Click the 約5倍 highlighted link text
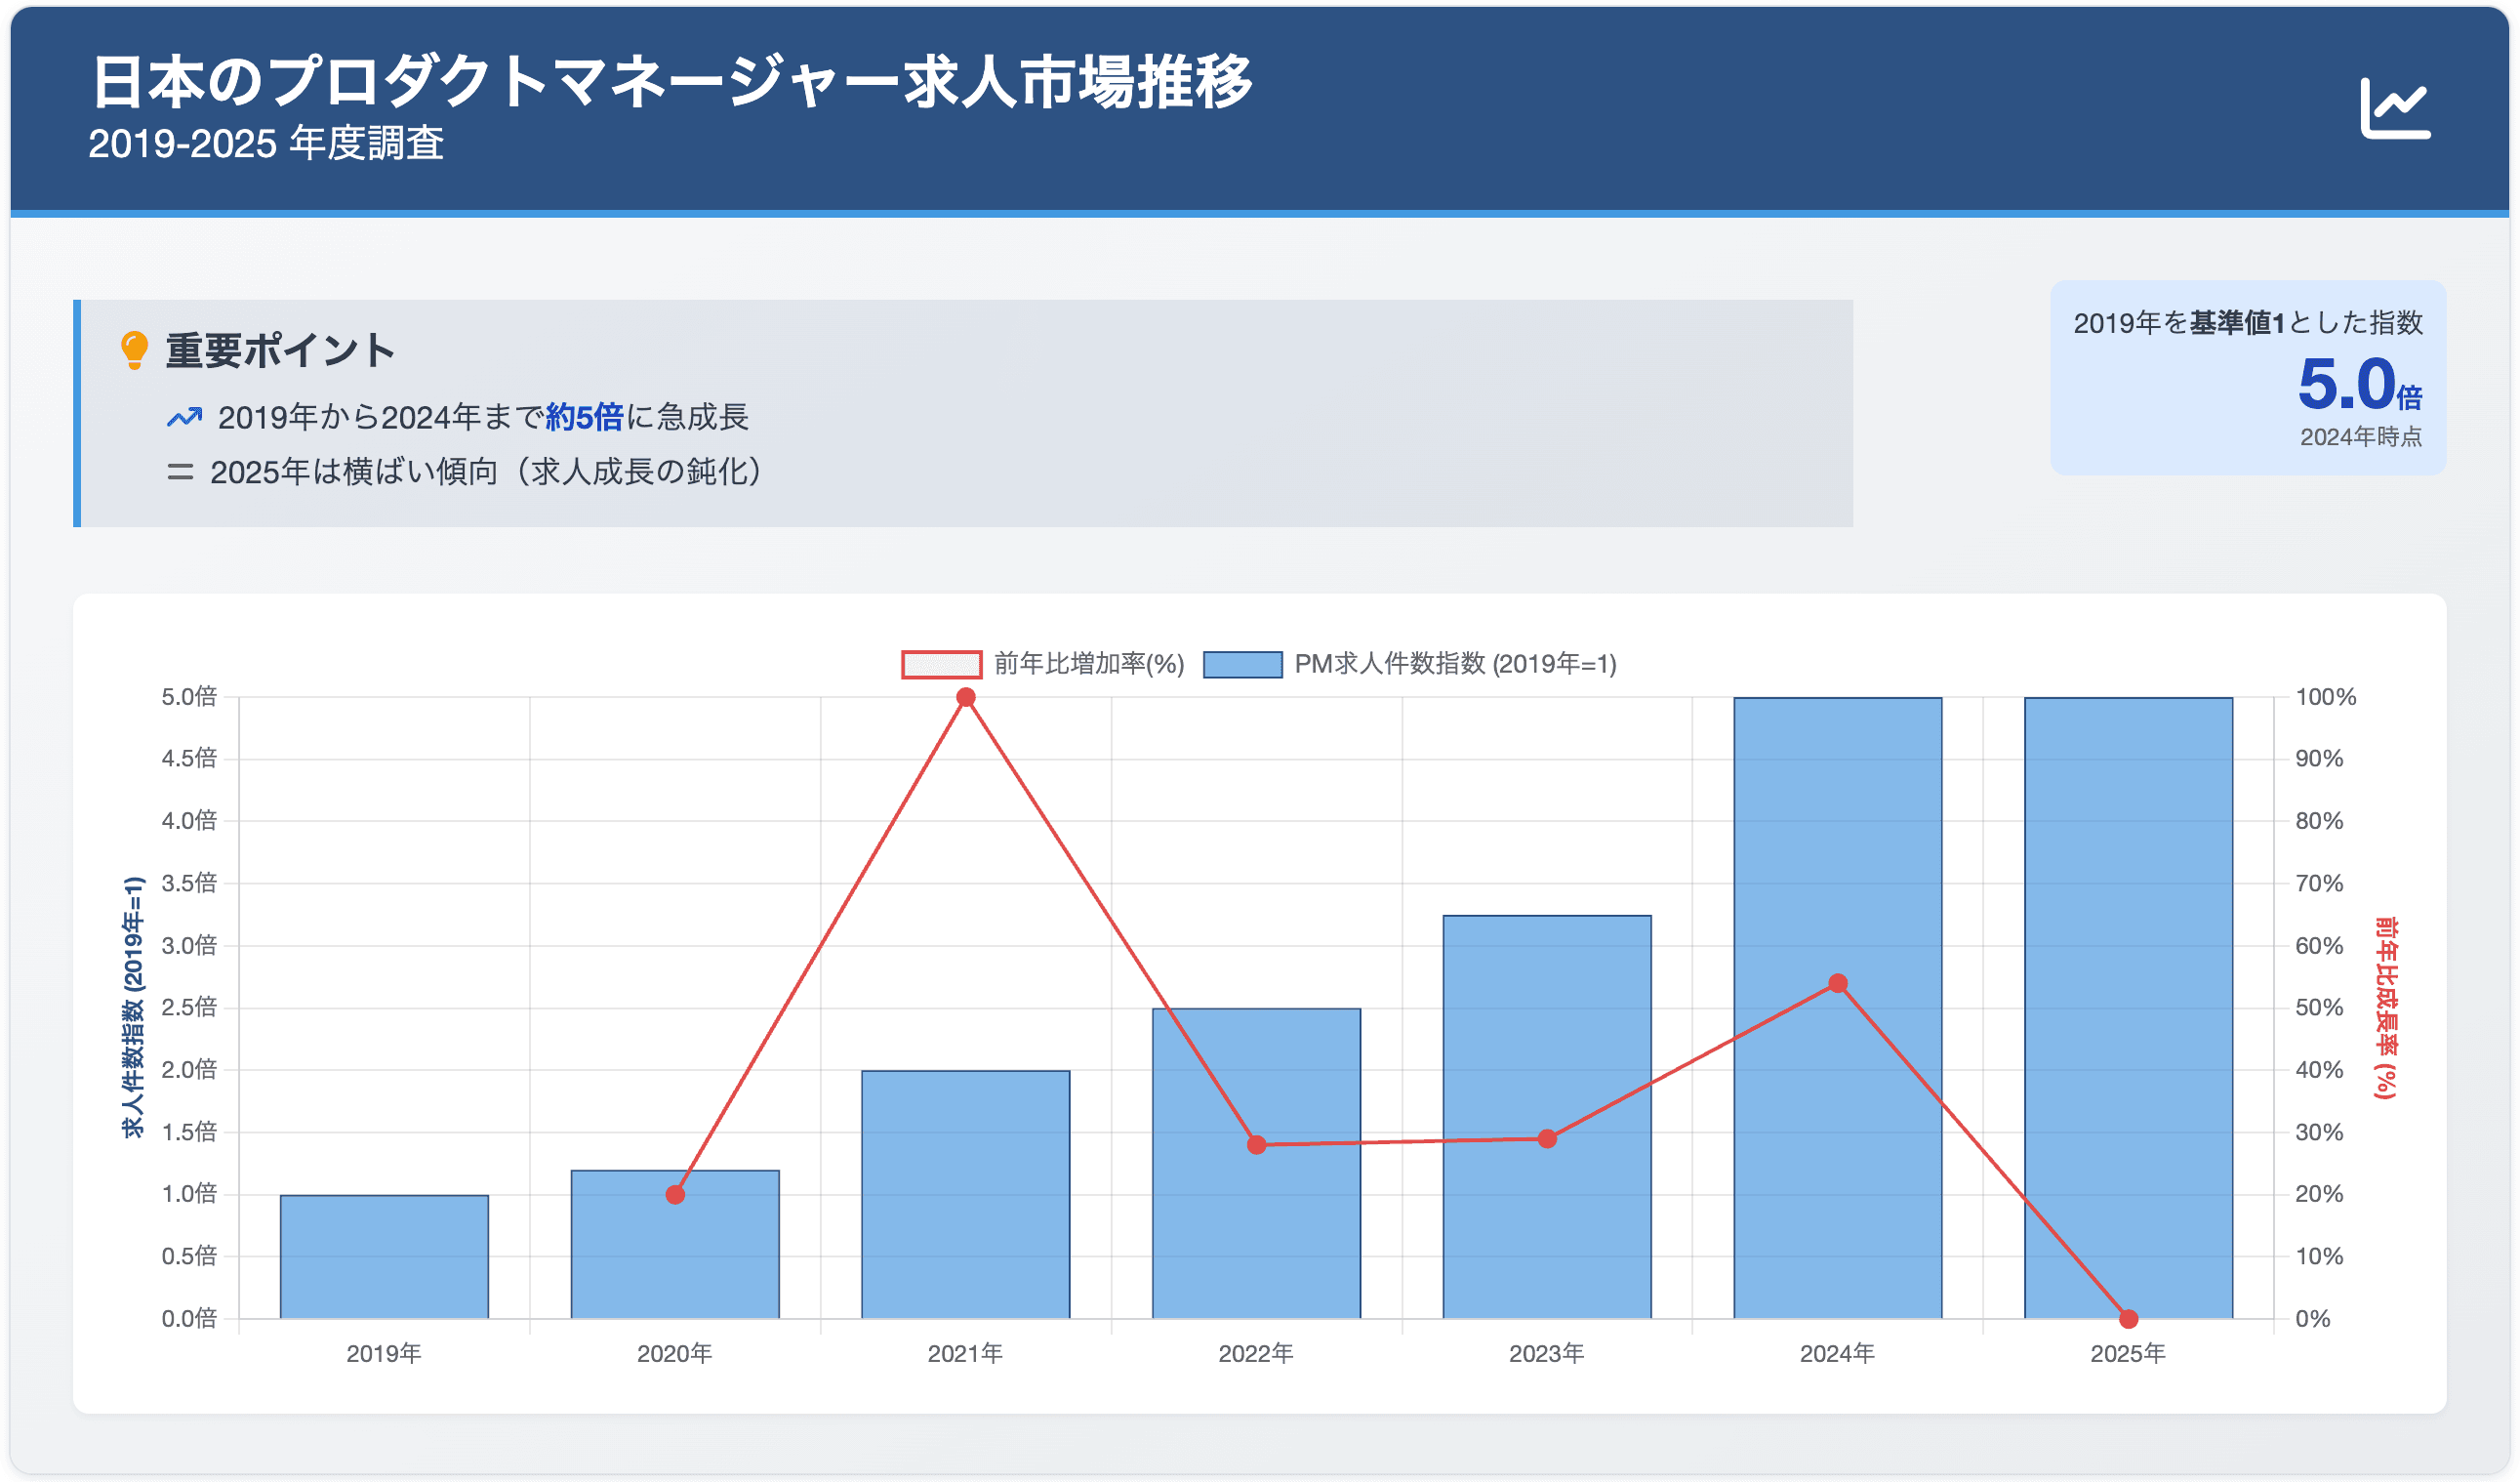The image size is (2520, 1482). [x=584, y=417]
